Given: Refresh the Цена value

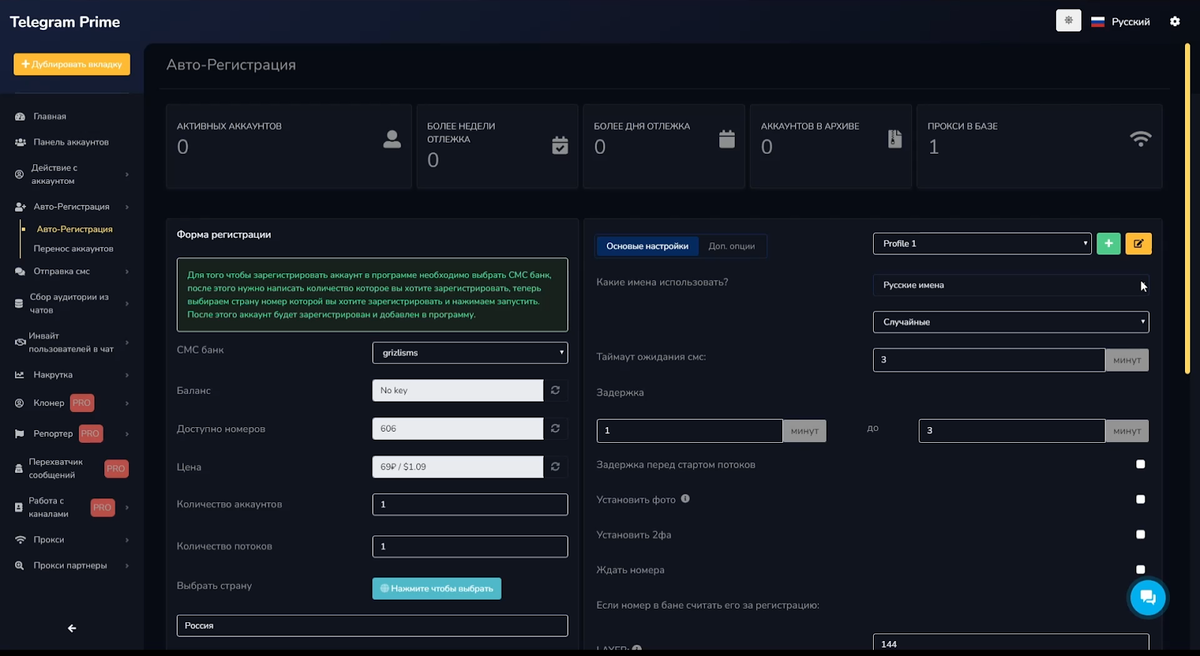Looking at the screenshot, I should coord(556,466).
